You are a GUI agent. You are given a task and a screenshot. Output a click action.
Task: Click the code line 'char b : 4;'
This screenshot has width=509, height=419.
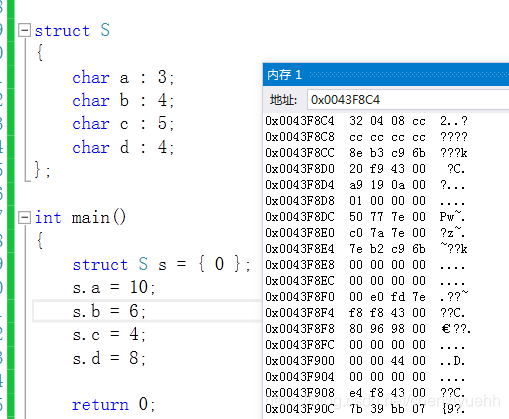tap(123, 100)
